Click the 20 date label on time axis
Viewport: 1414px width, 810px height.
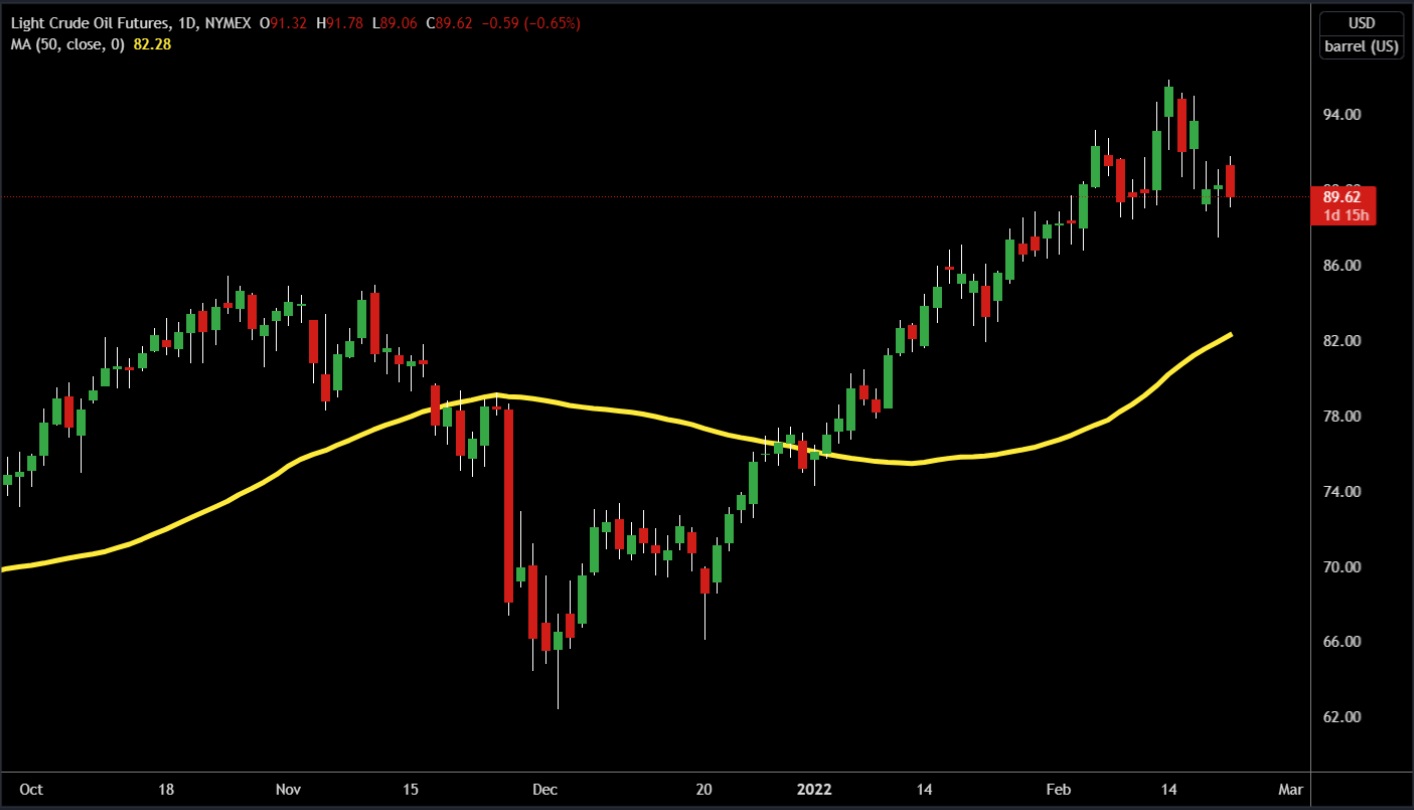tap(703, 789)
